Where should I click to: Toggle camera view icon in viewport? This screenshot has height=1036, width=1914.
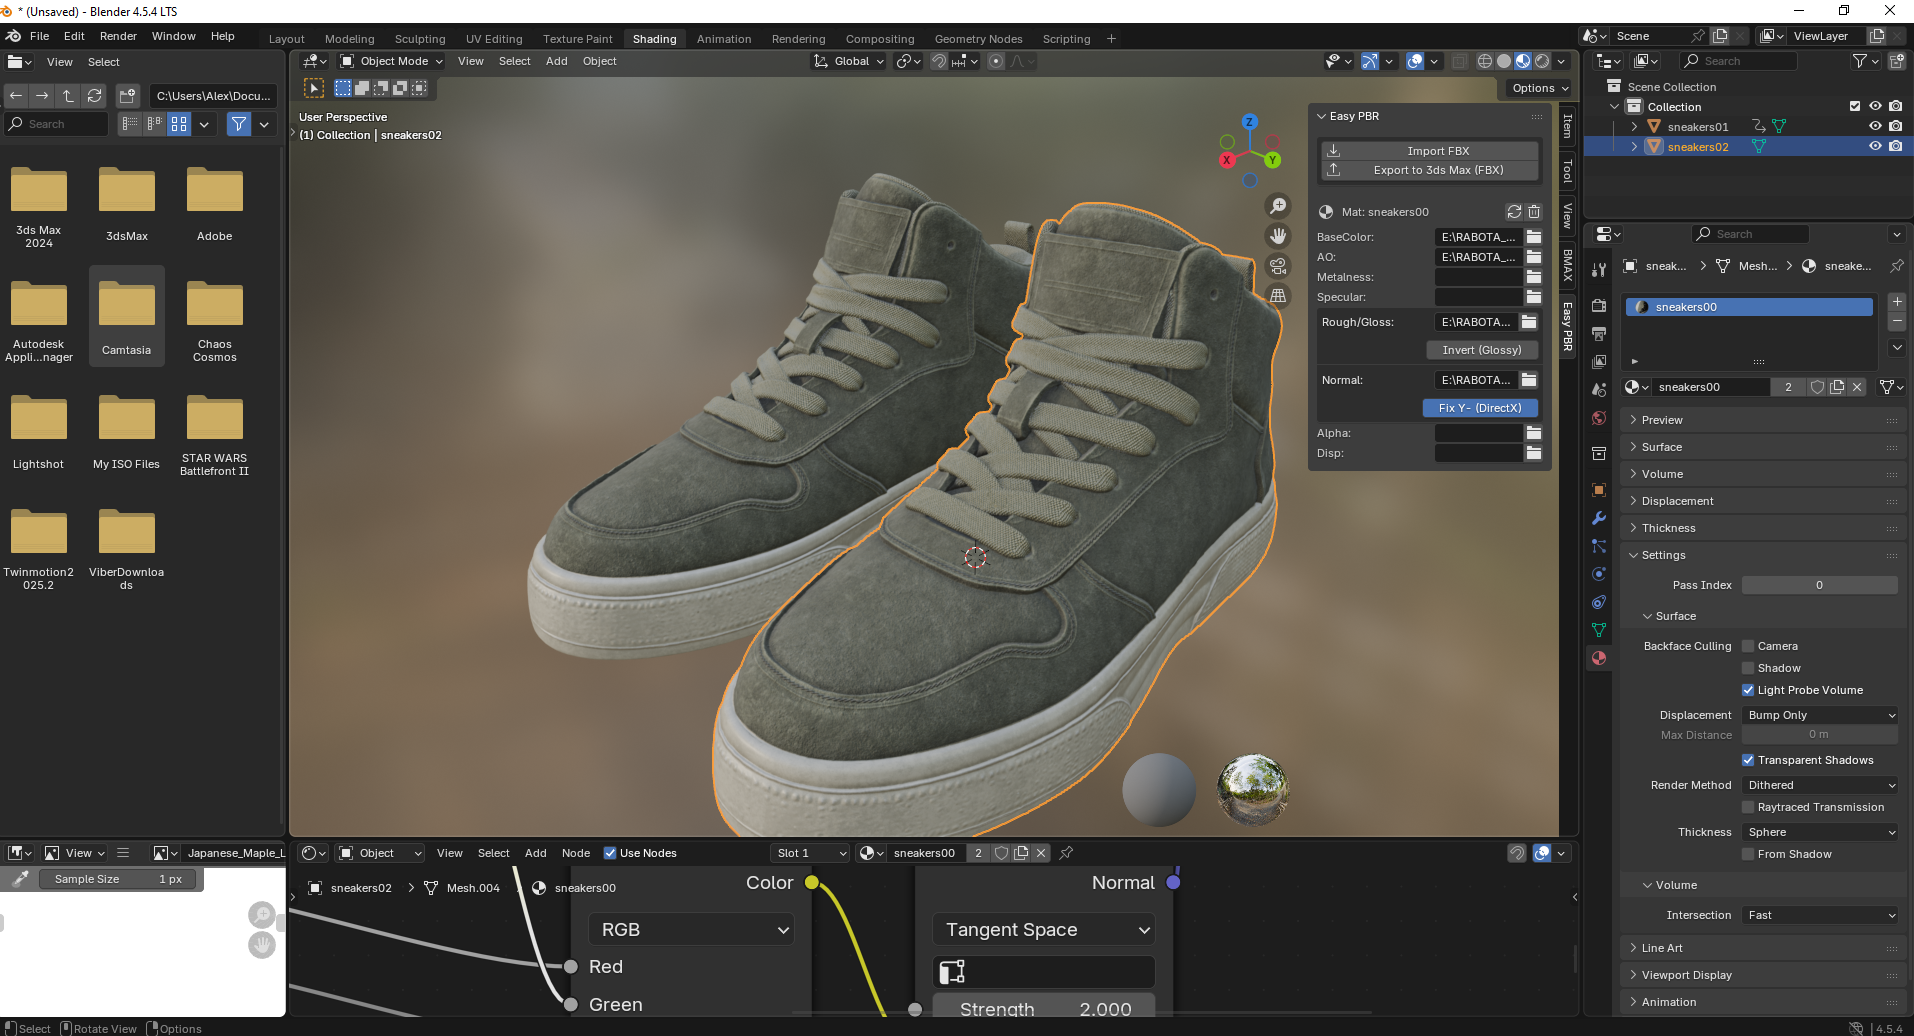pyautogui.click(x=1278, y=266)
